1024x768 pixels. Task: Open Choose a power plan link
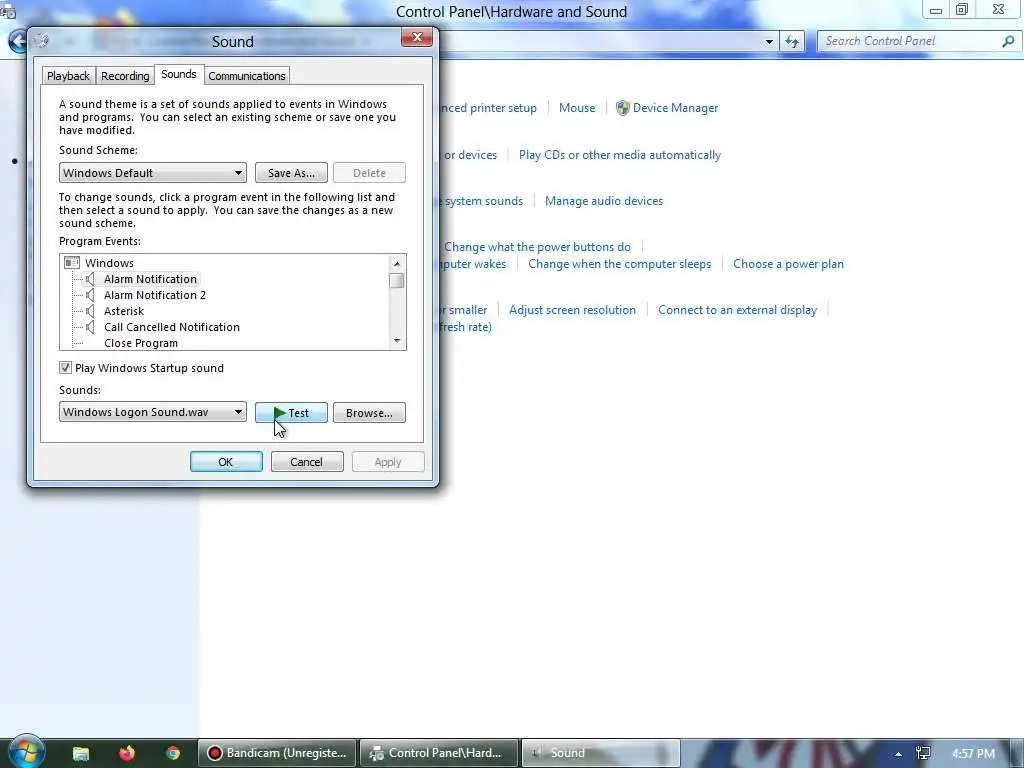pyautogui.click(x=788, y=264)
